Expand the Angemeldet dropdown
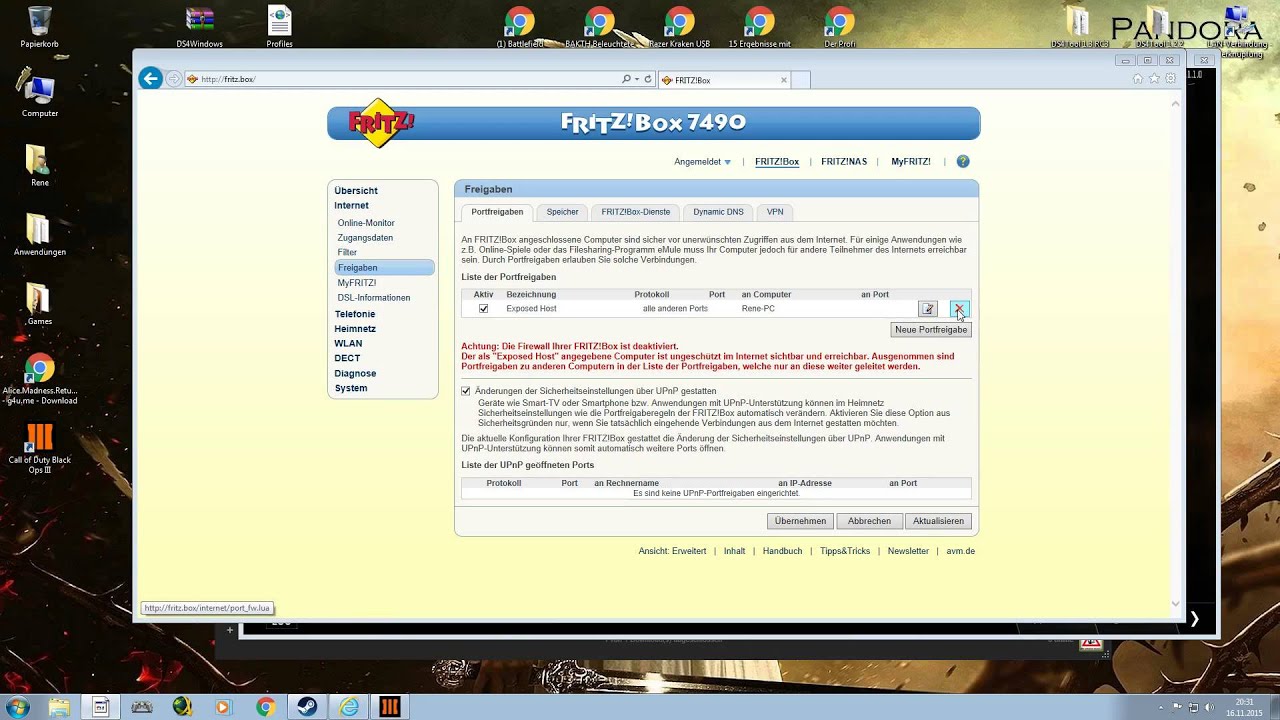Image resolution: width=1280 pixels, height=720 pixels. 702,162
